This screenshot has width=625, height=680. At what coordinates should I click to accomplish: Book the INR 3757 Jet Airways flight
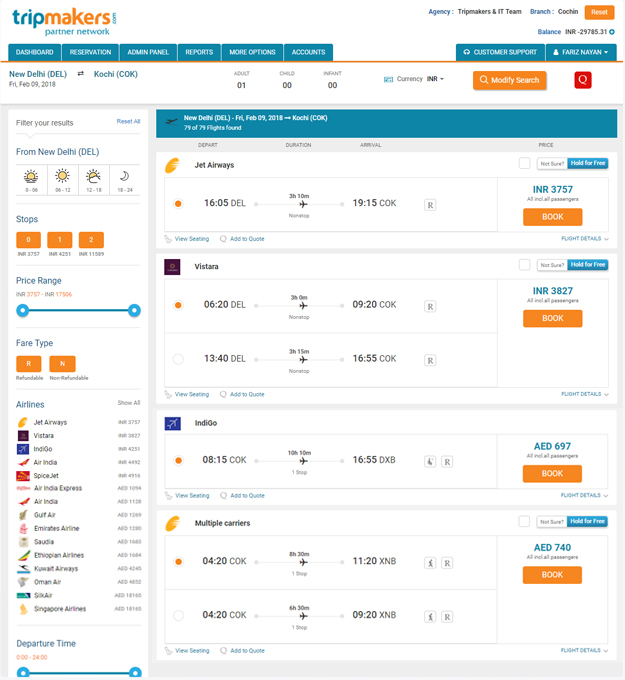click(553, 217)
